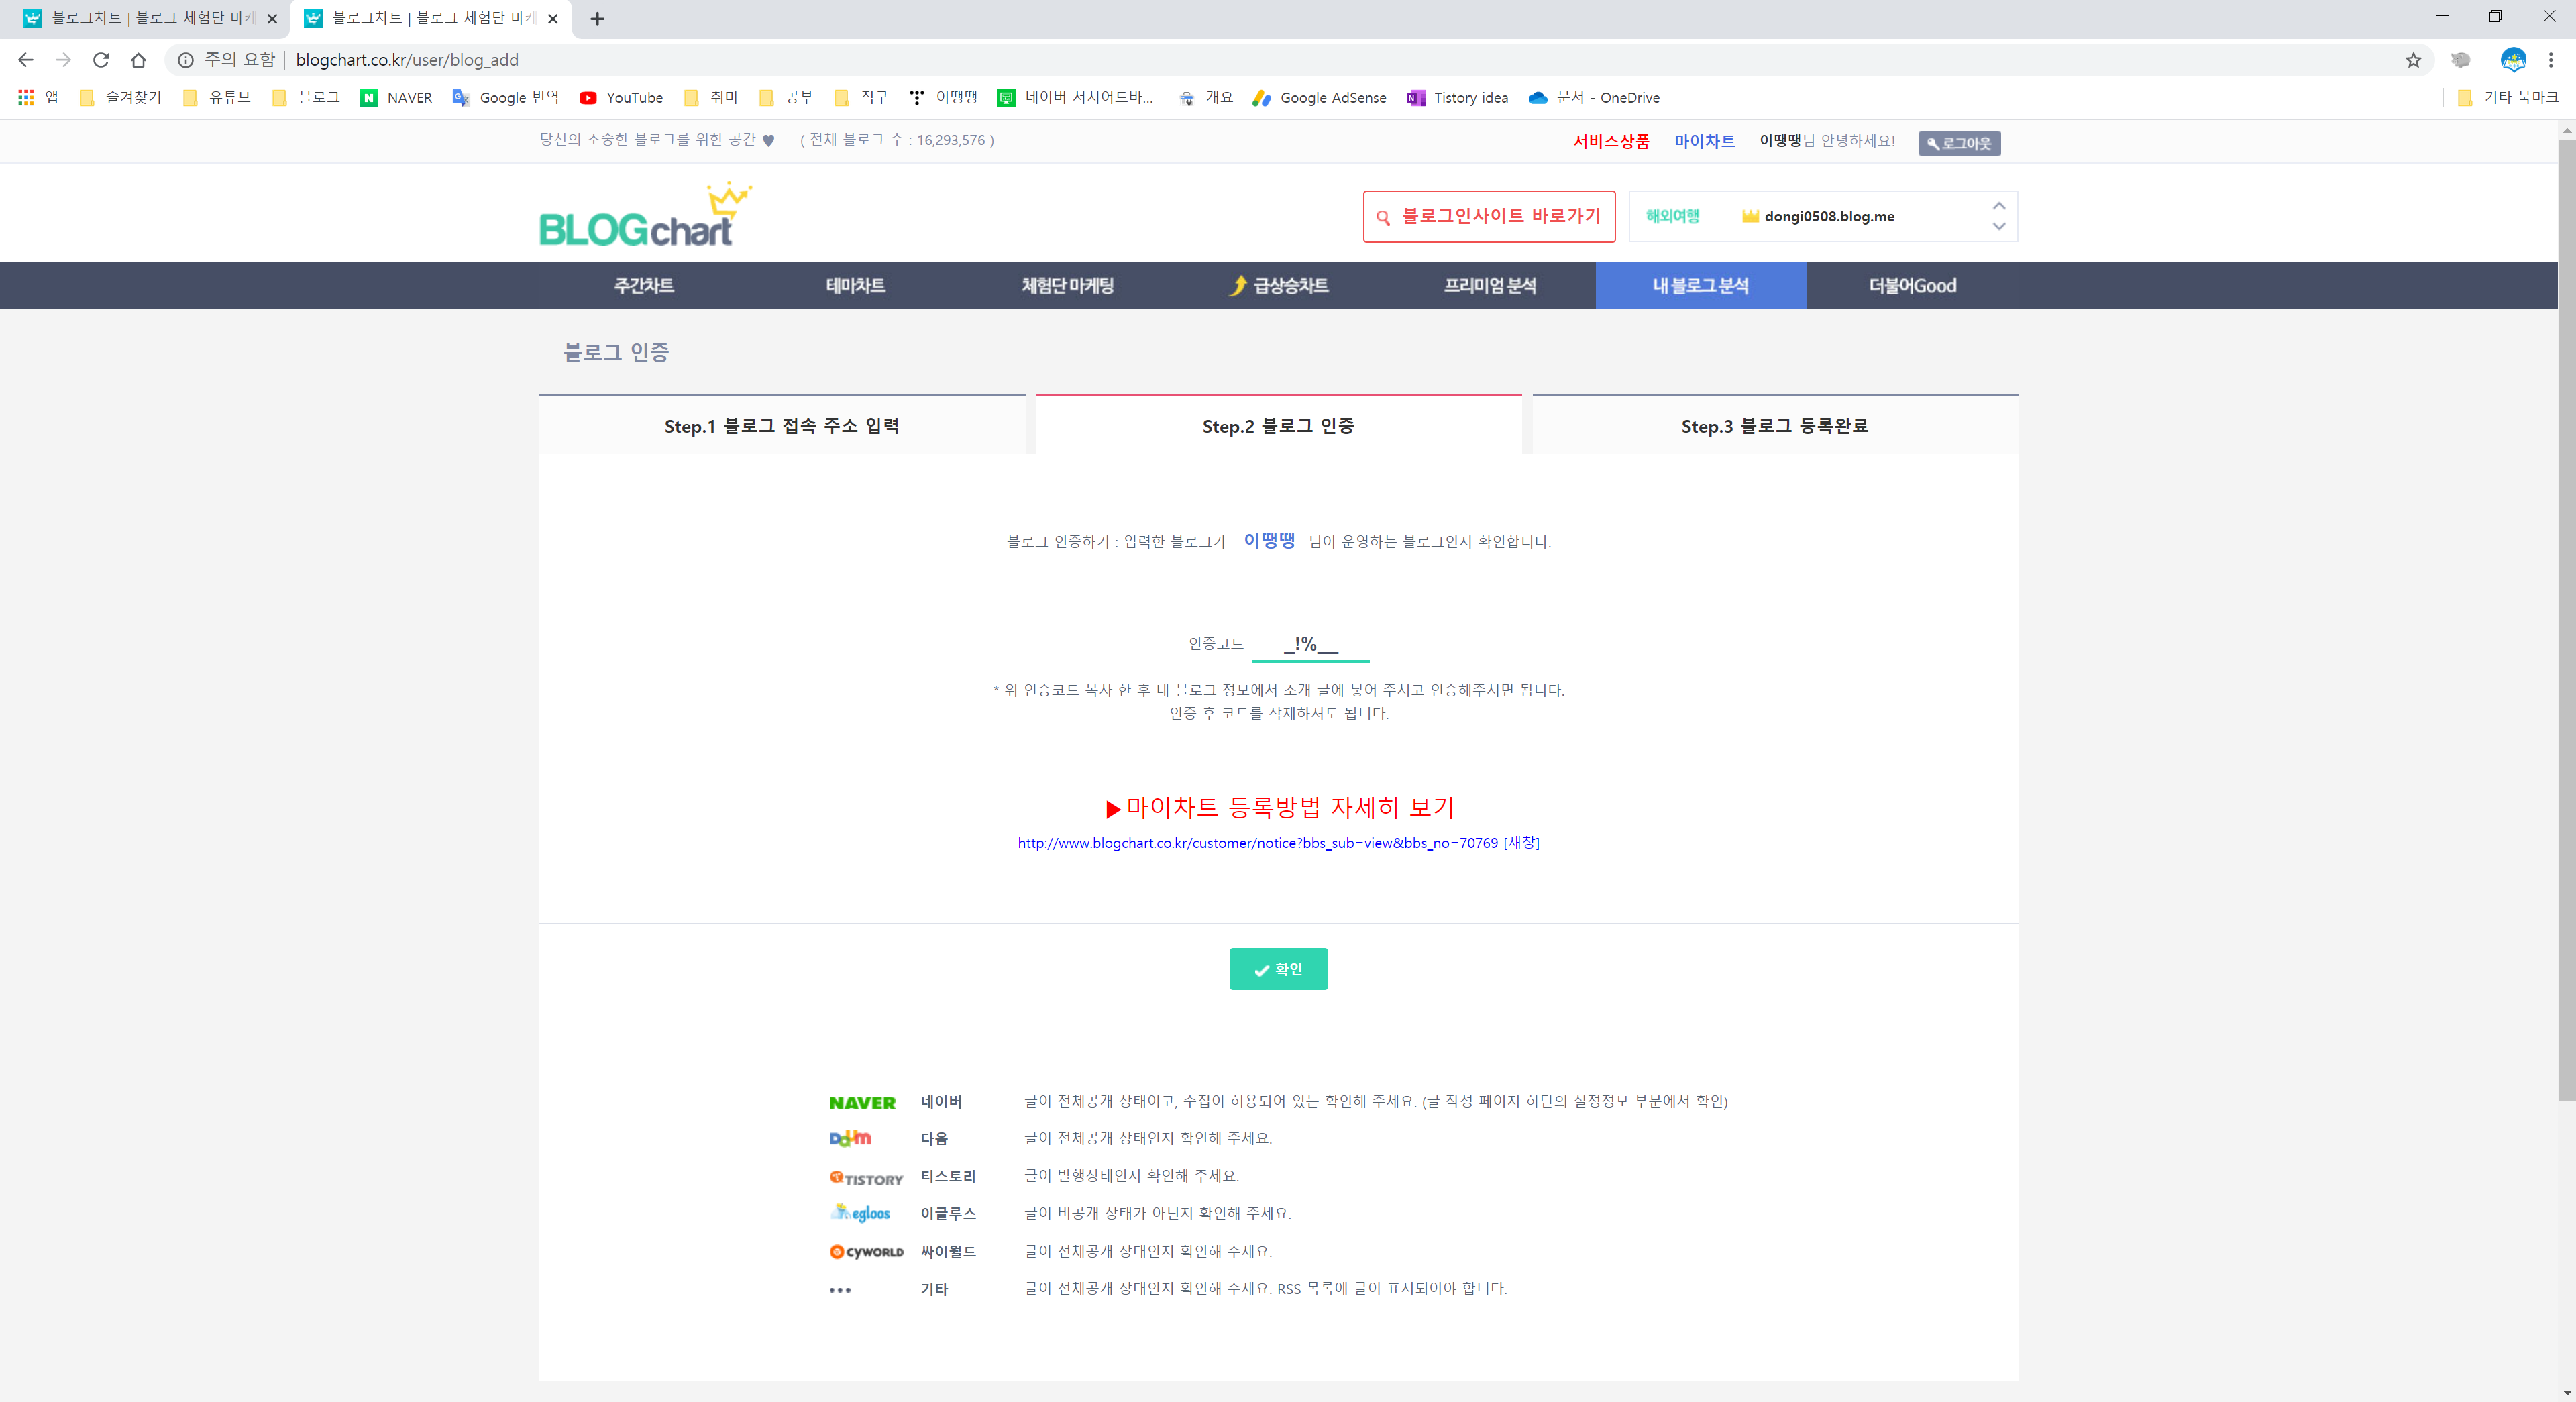Open Chrome three-dot menu
The image size is (2576, 1402).
pos(2550,60)
